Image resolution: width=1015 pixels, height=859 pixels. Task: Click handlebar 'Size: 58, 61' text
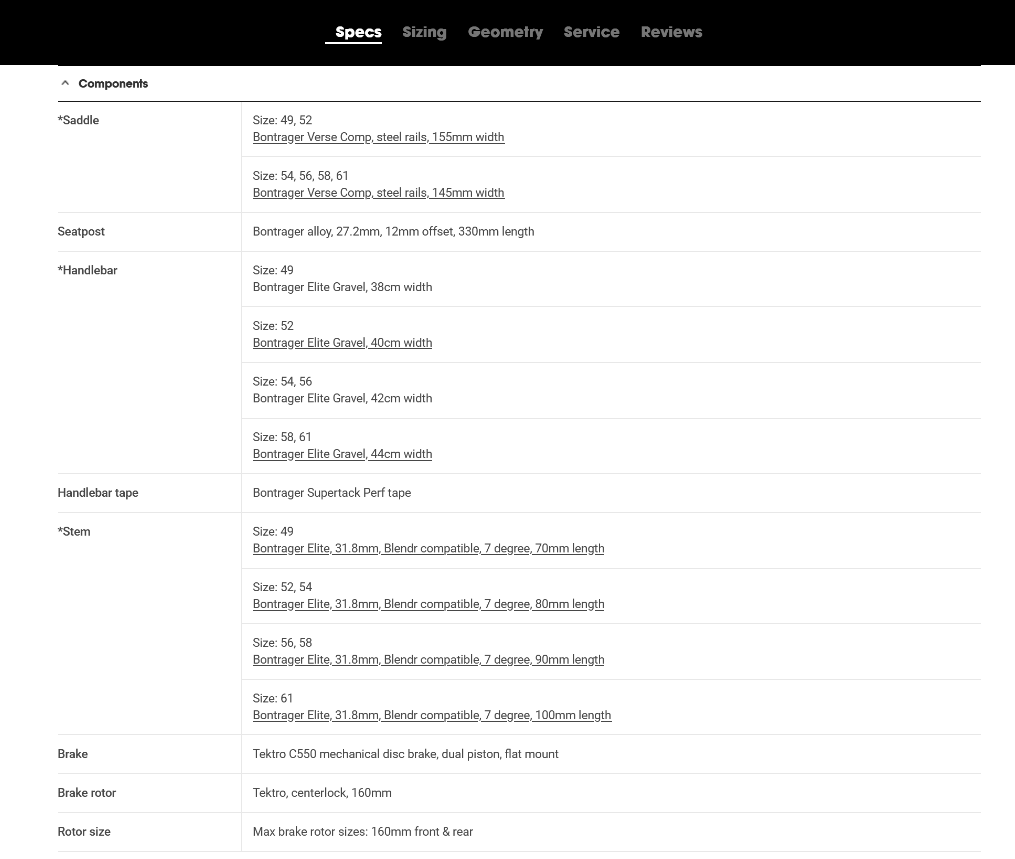tap(282, 437)
